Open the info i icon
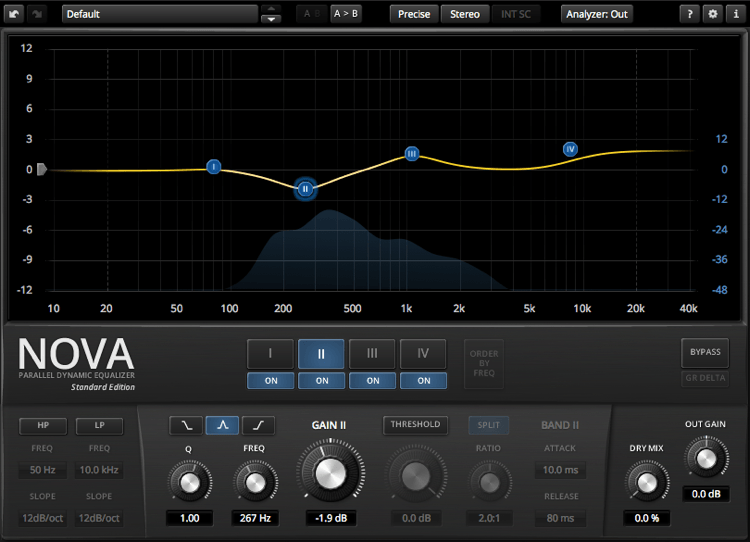Screen dimensions: 750x542 pos(736,14)
